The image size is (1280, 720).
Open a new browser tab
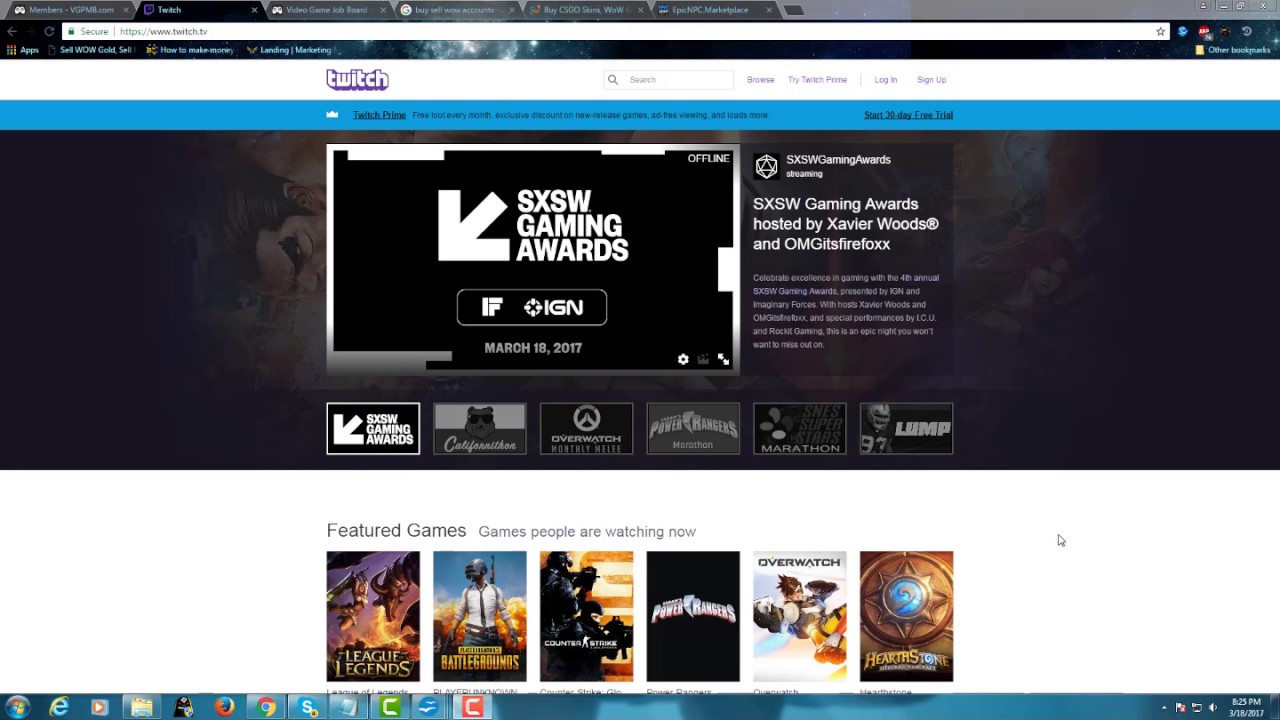tap(793, 10)
